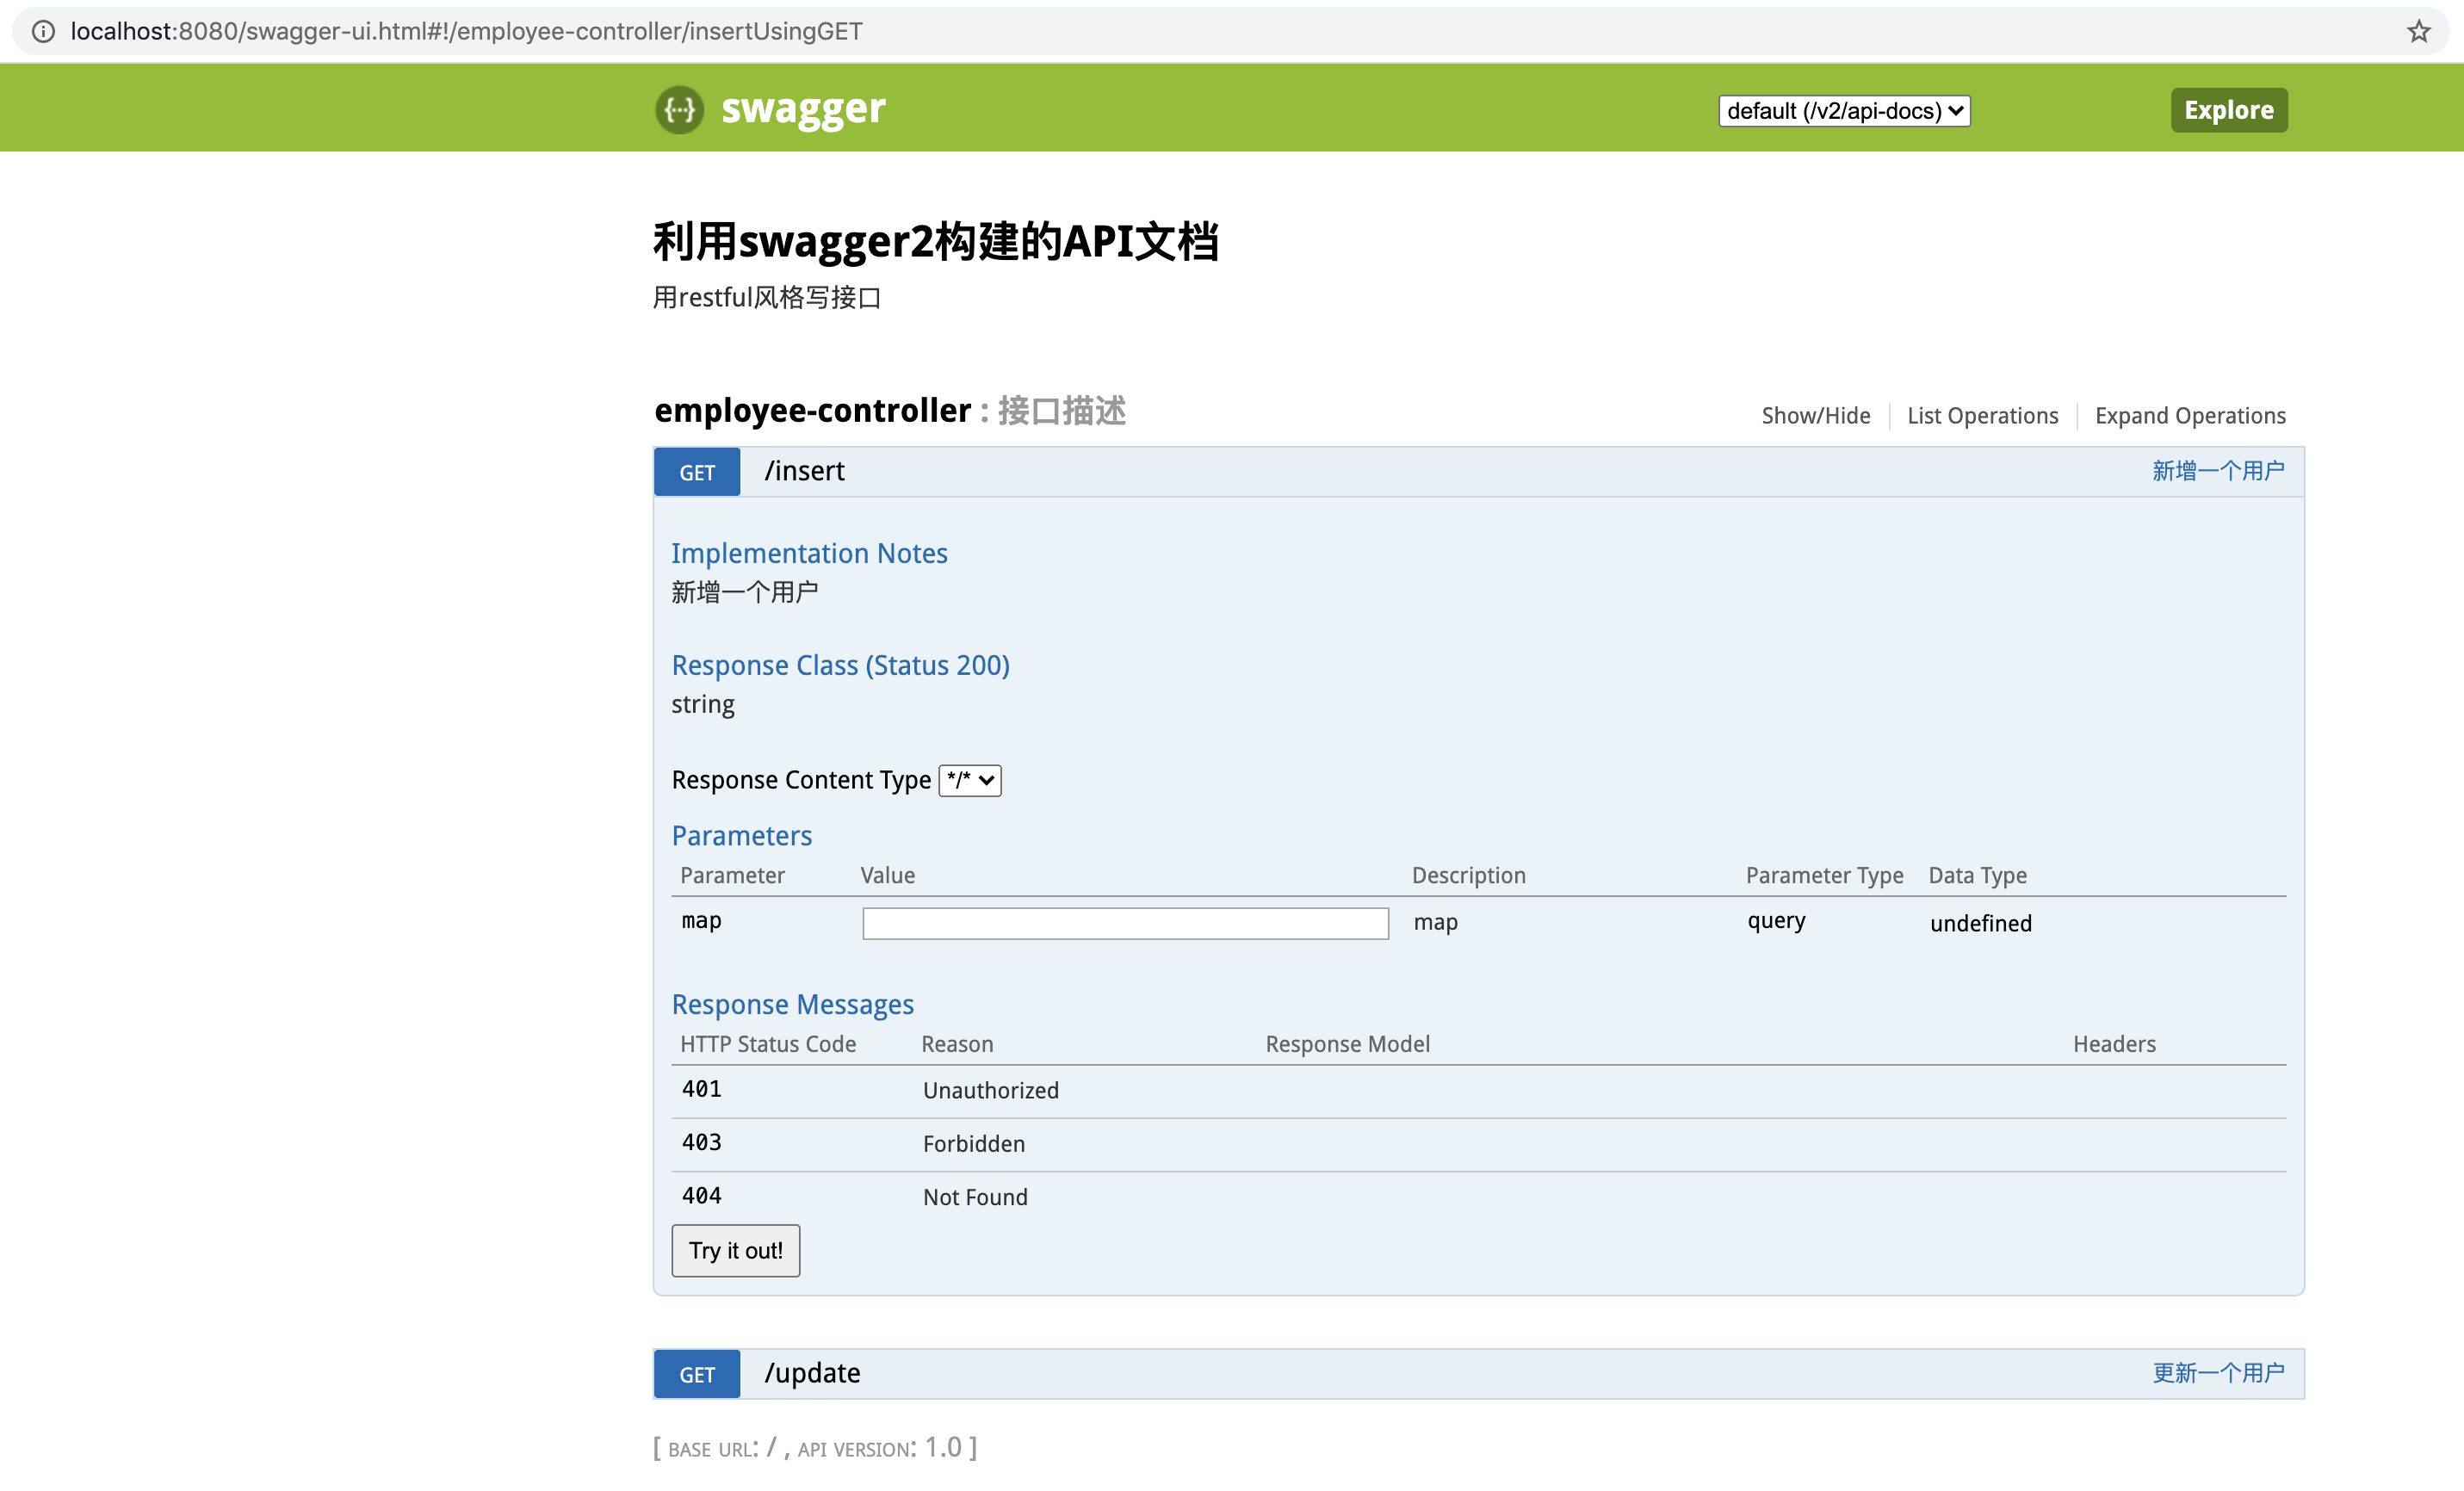Click the Explore button
The width and height of the screenshot is (2464, 1491).
point(2228,110)
